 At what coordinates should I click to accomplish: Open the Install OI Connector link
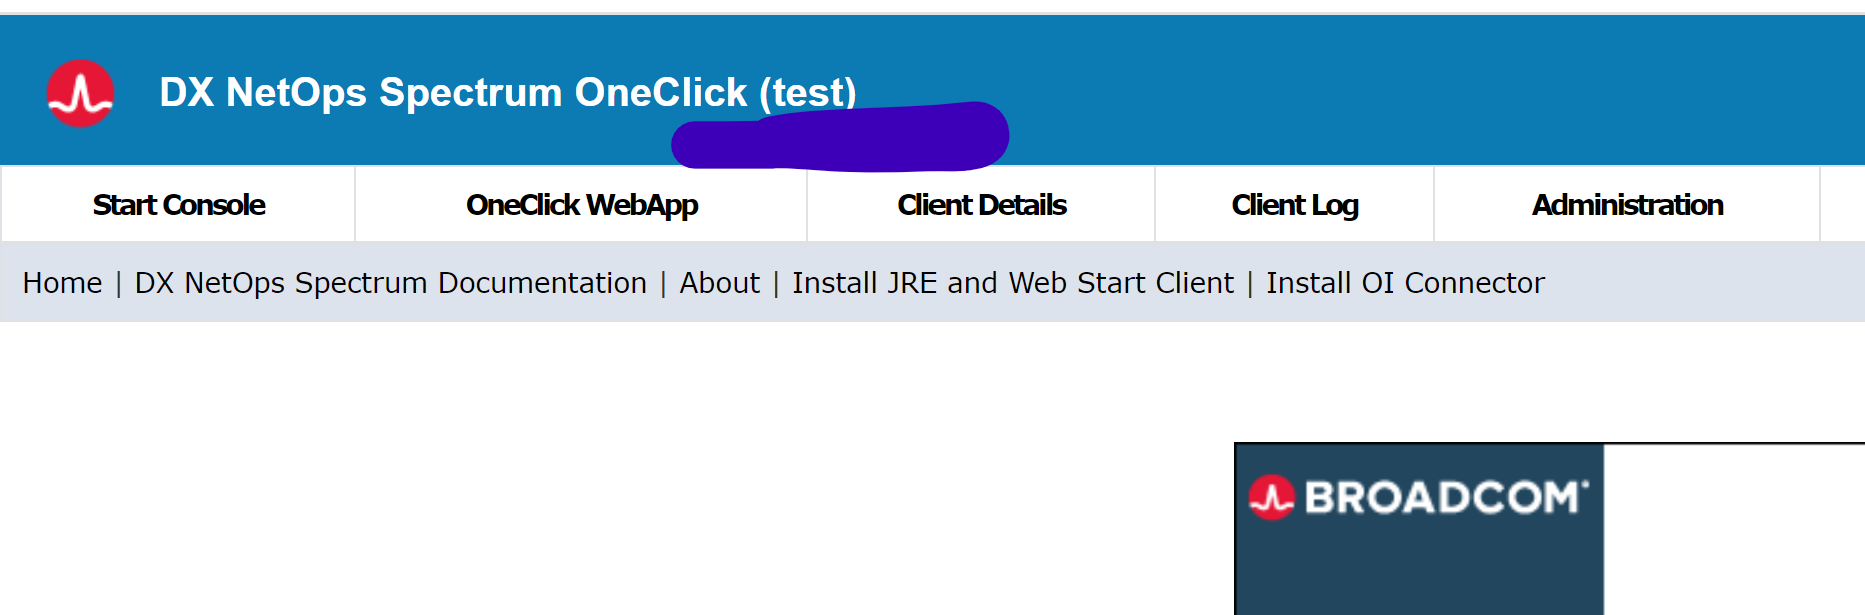click(1405, 283)
